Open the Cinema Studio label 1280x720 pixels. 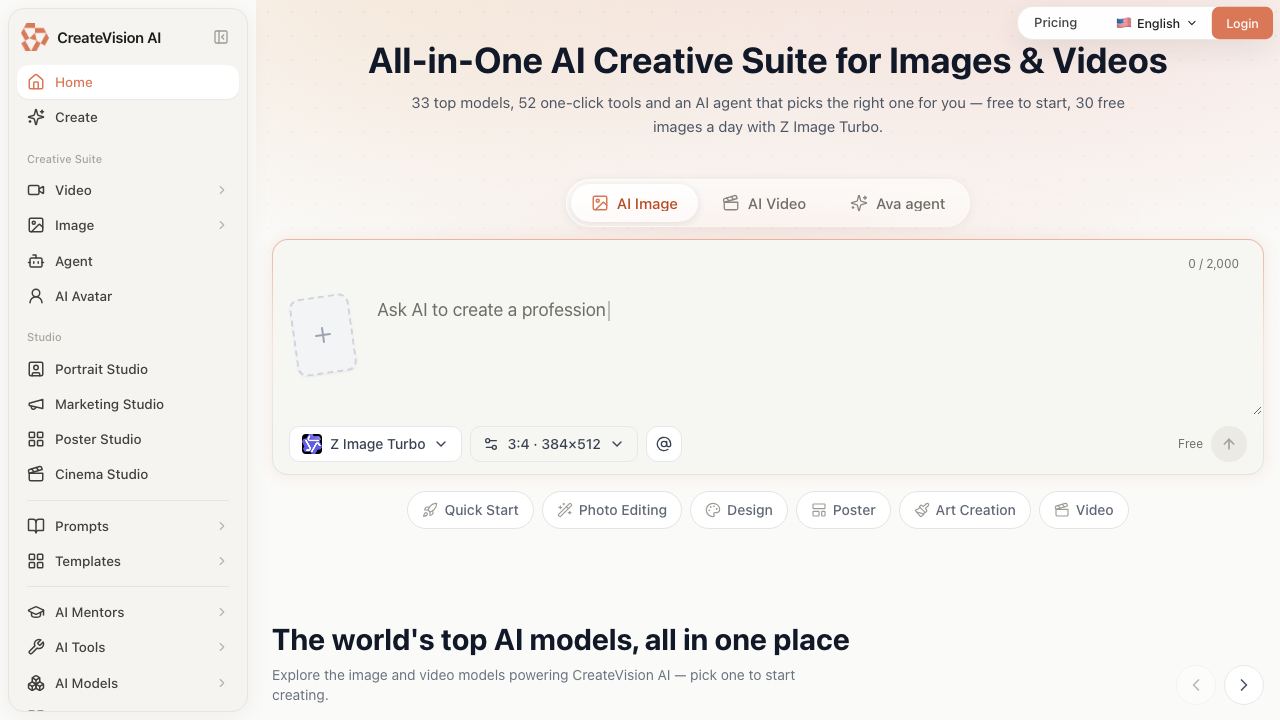tap(101, 474)
